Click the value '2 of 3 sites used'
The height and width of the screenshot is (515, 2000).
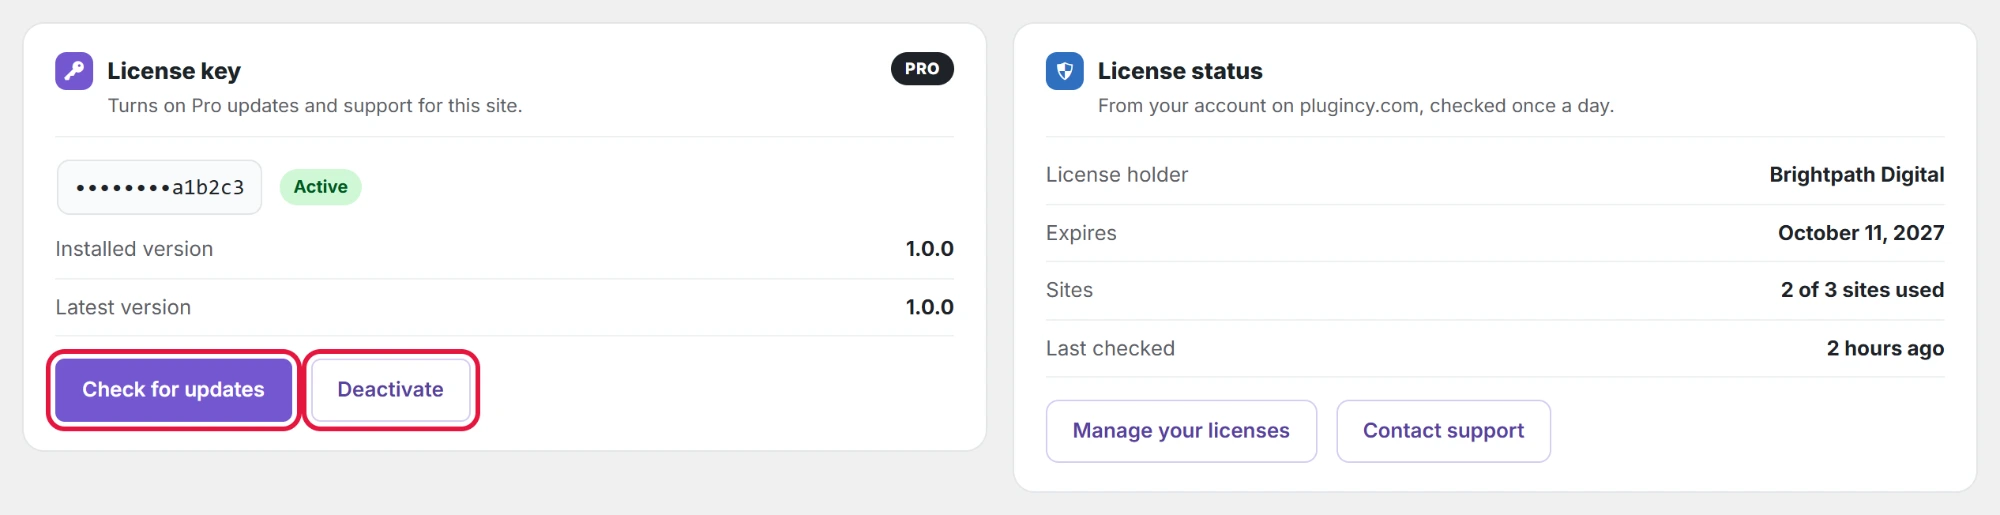pyautogui.click(x=1862, y=290)
